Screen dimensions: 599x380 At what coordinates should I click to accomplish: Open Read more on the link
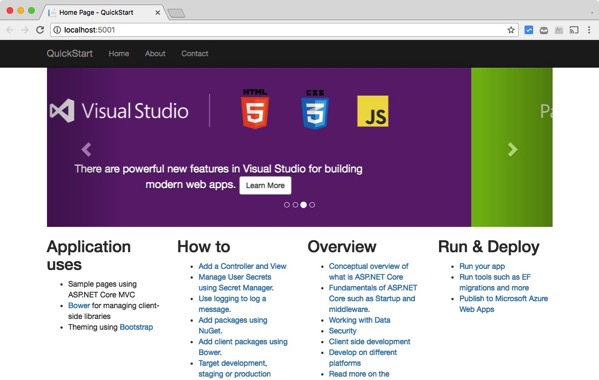(359, 374)
